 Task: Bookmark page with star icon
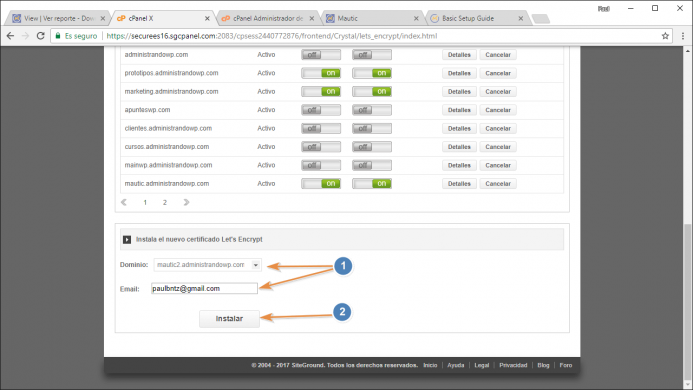pyautogui.click(x=665, y=36)
